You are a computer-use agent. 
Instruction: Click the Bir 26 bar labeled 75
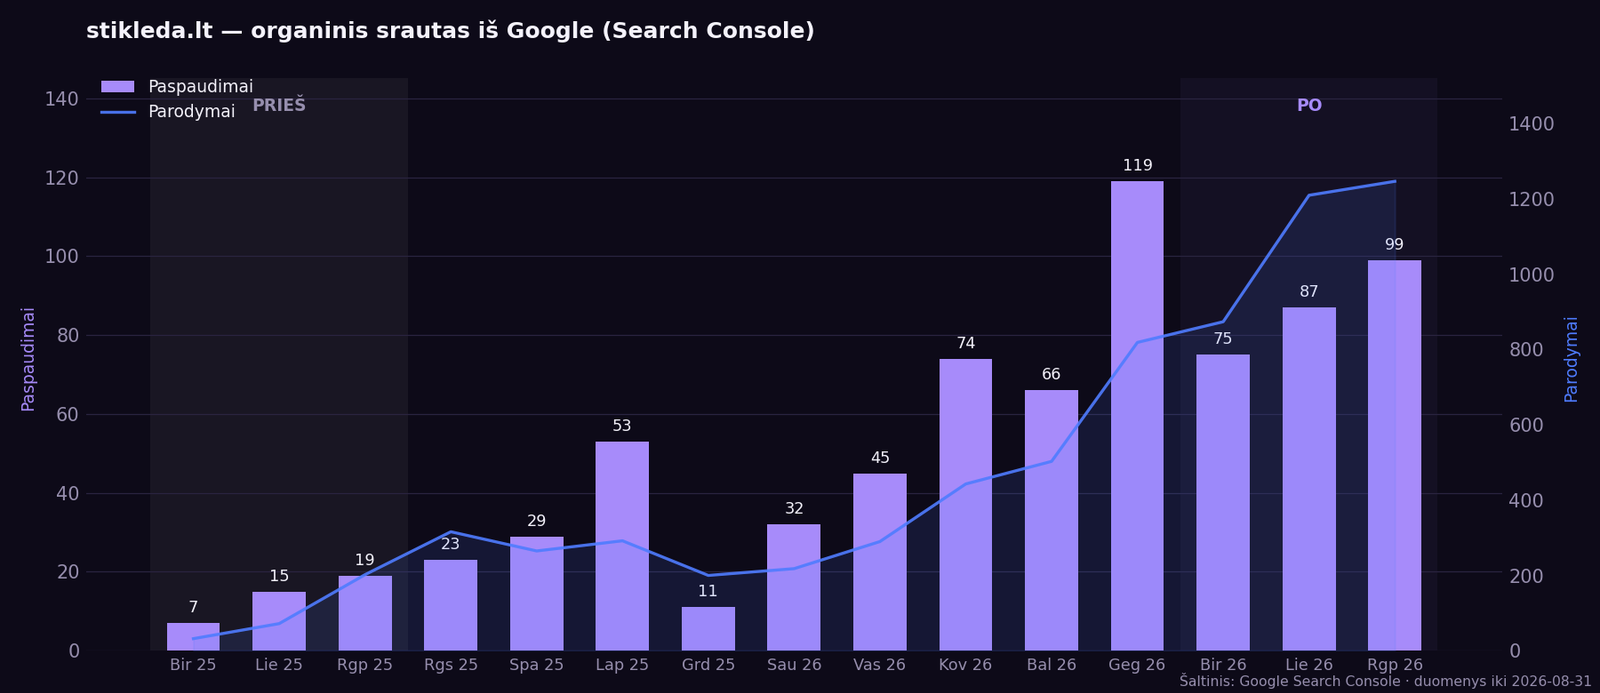coord(1223,503)
